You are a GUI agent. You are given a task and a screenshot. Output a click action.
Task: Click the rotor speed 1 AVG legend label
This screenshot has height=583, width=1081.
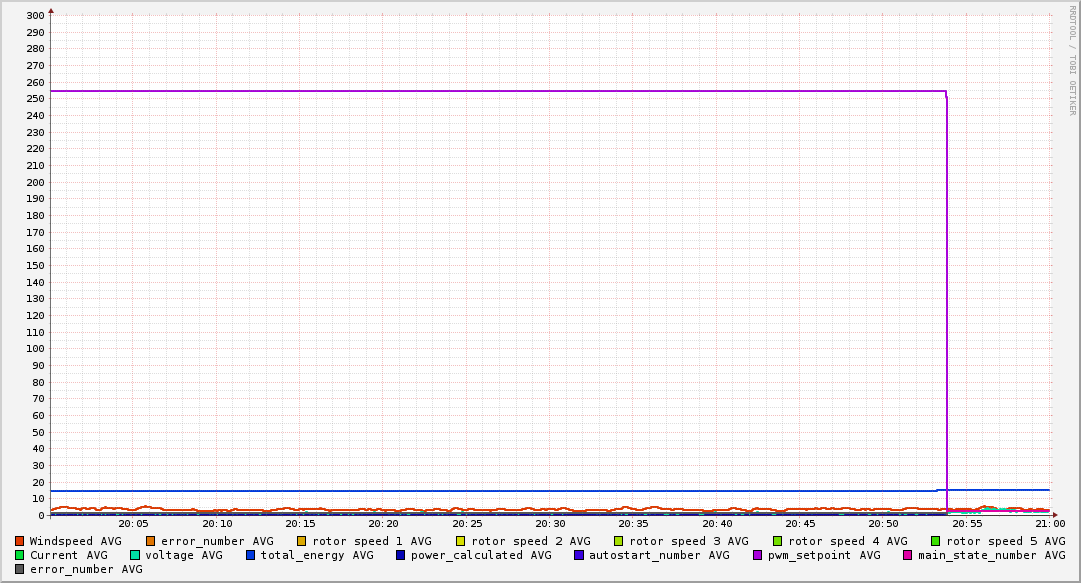coord(372,542)
